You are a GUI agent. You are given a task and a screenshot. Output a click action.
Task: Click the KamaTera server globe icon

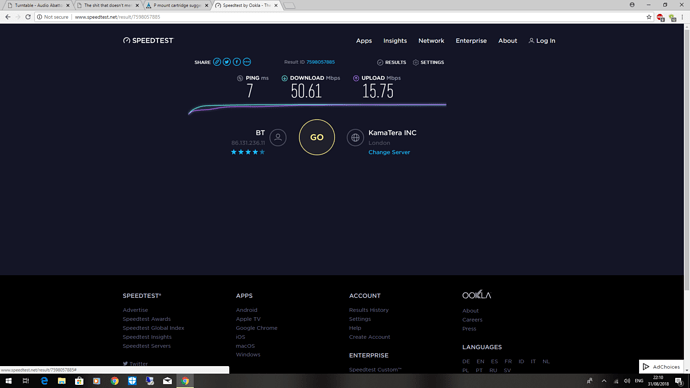point(355,137)
